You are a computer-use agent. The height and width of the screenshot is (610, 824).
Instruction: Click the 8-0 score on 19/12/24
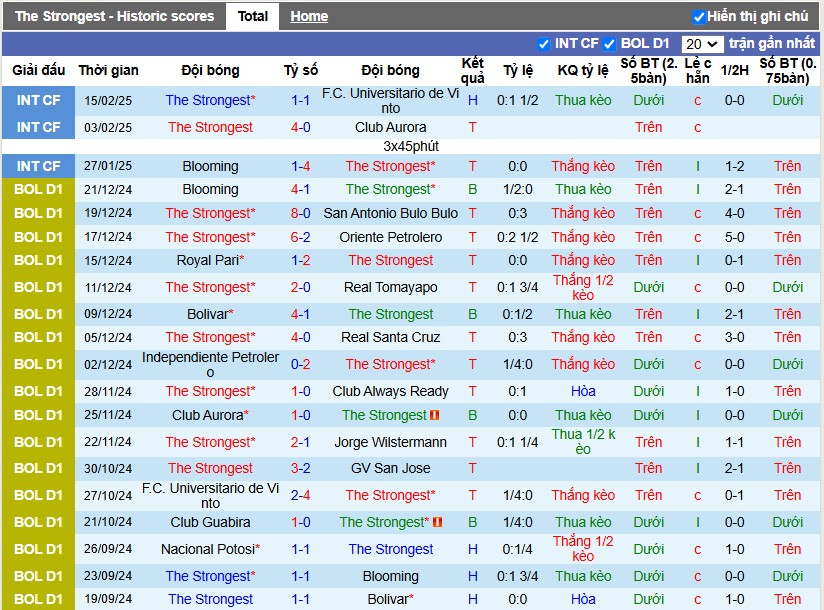coord(301,213)
